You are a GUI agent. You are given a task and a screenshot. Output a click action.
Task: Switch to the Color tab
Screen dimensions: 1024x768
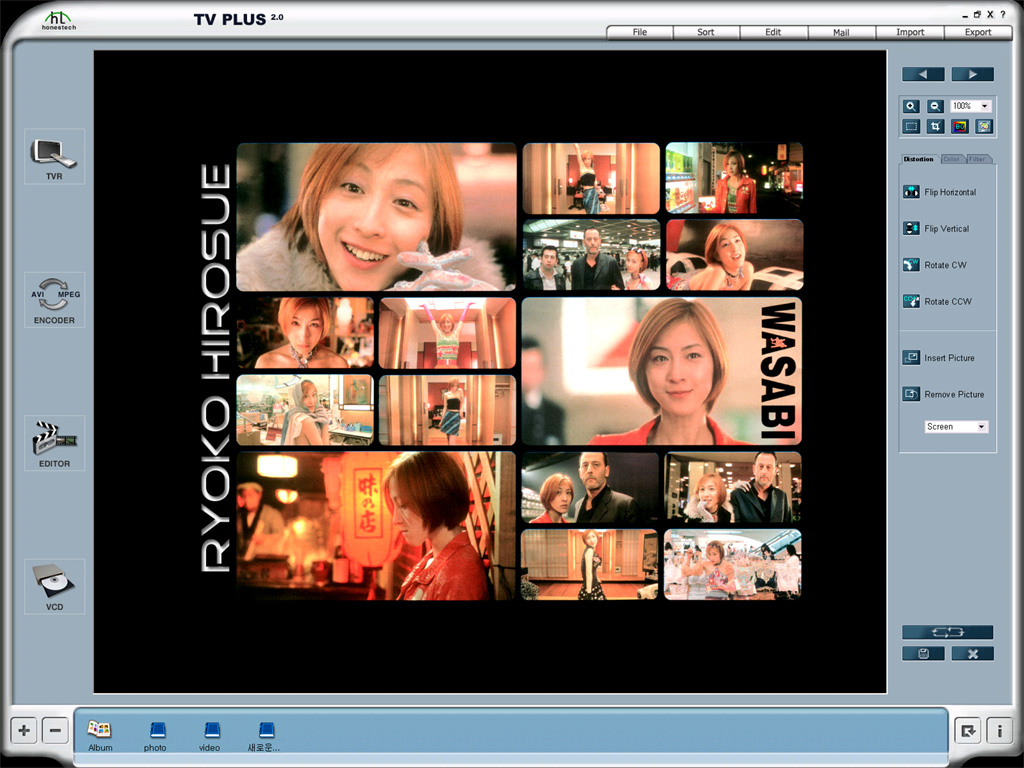tap(952, 159)
